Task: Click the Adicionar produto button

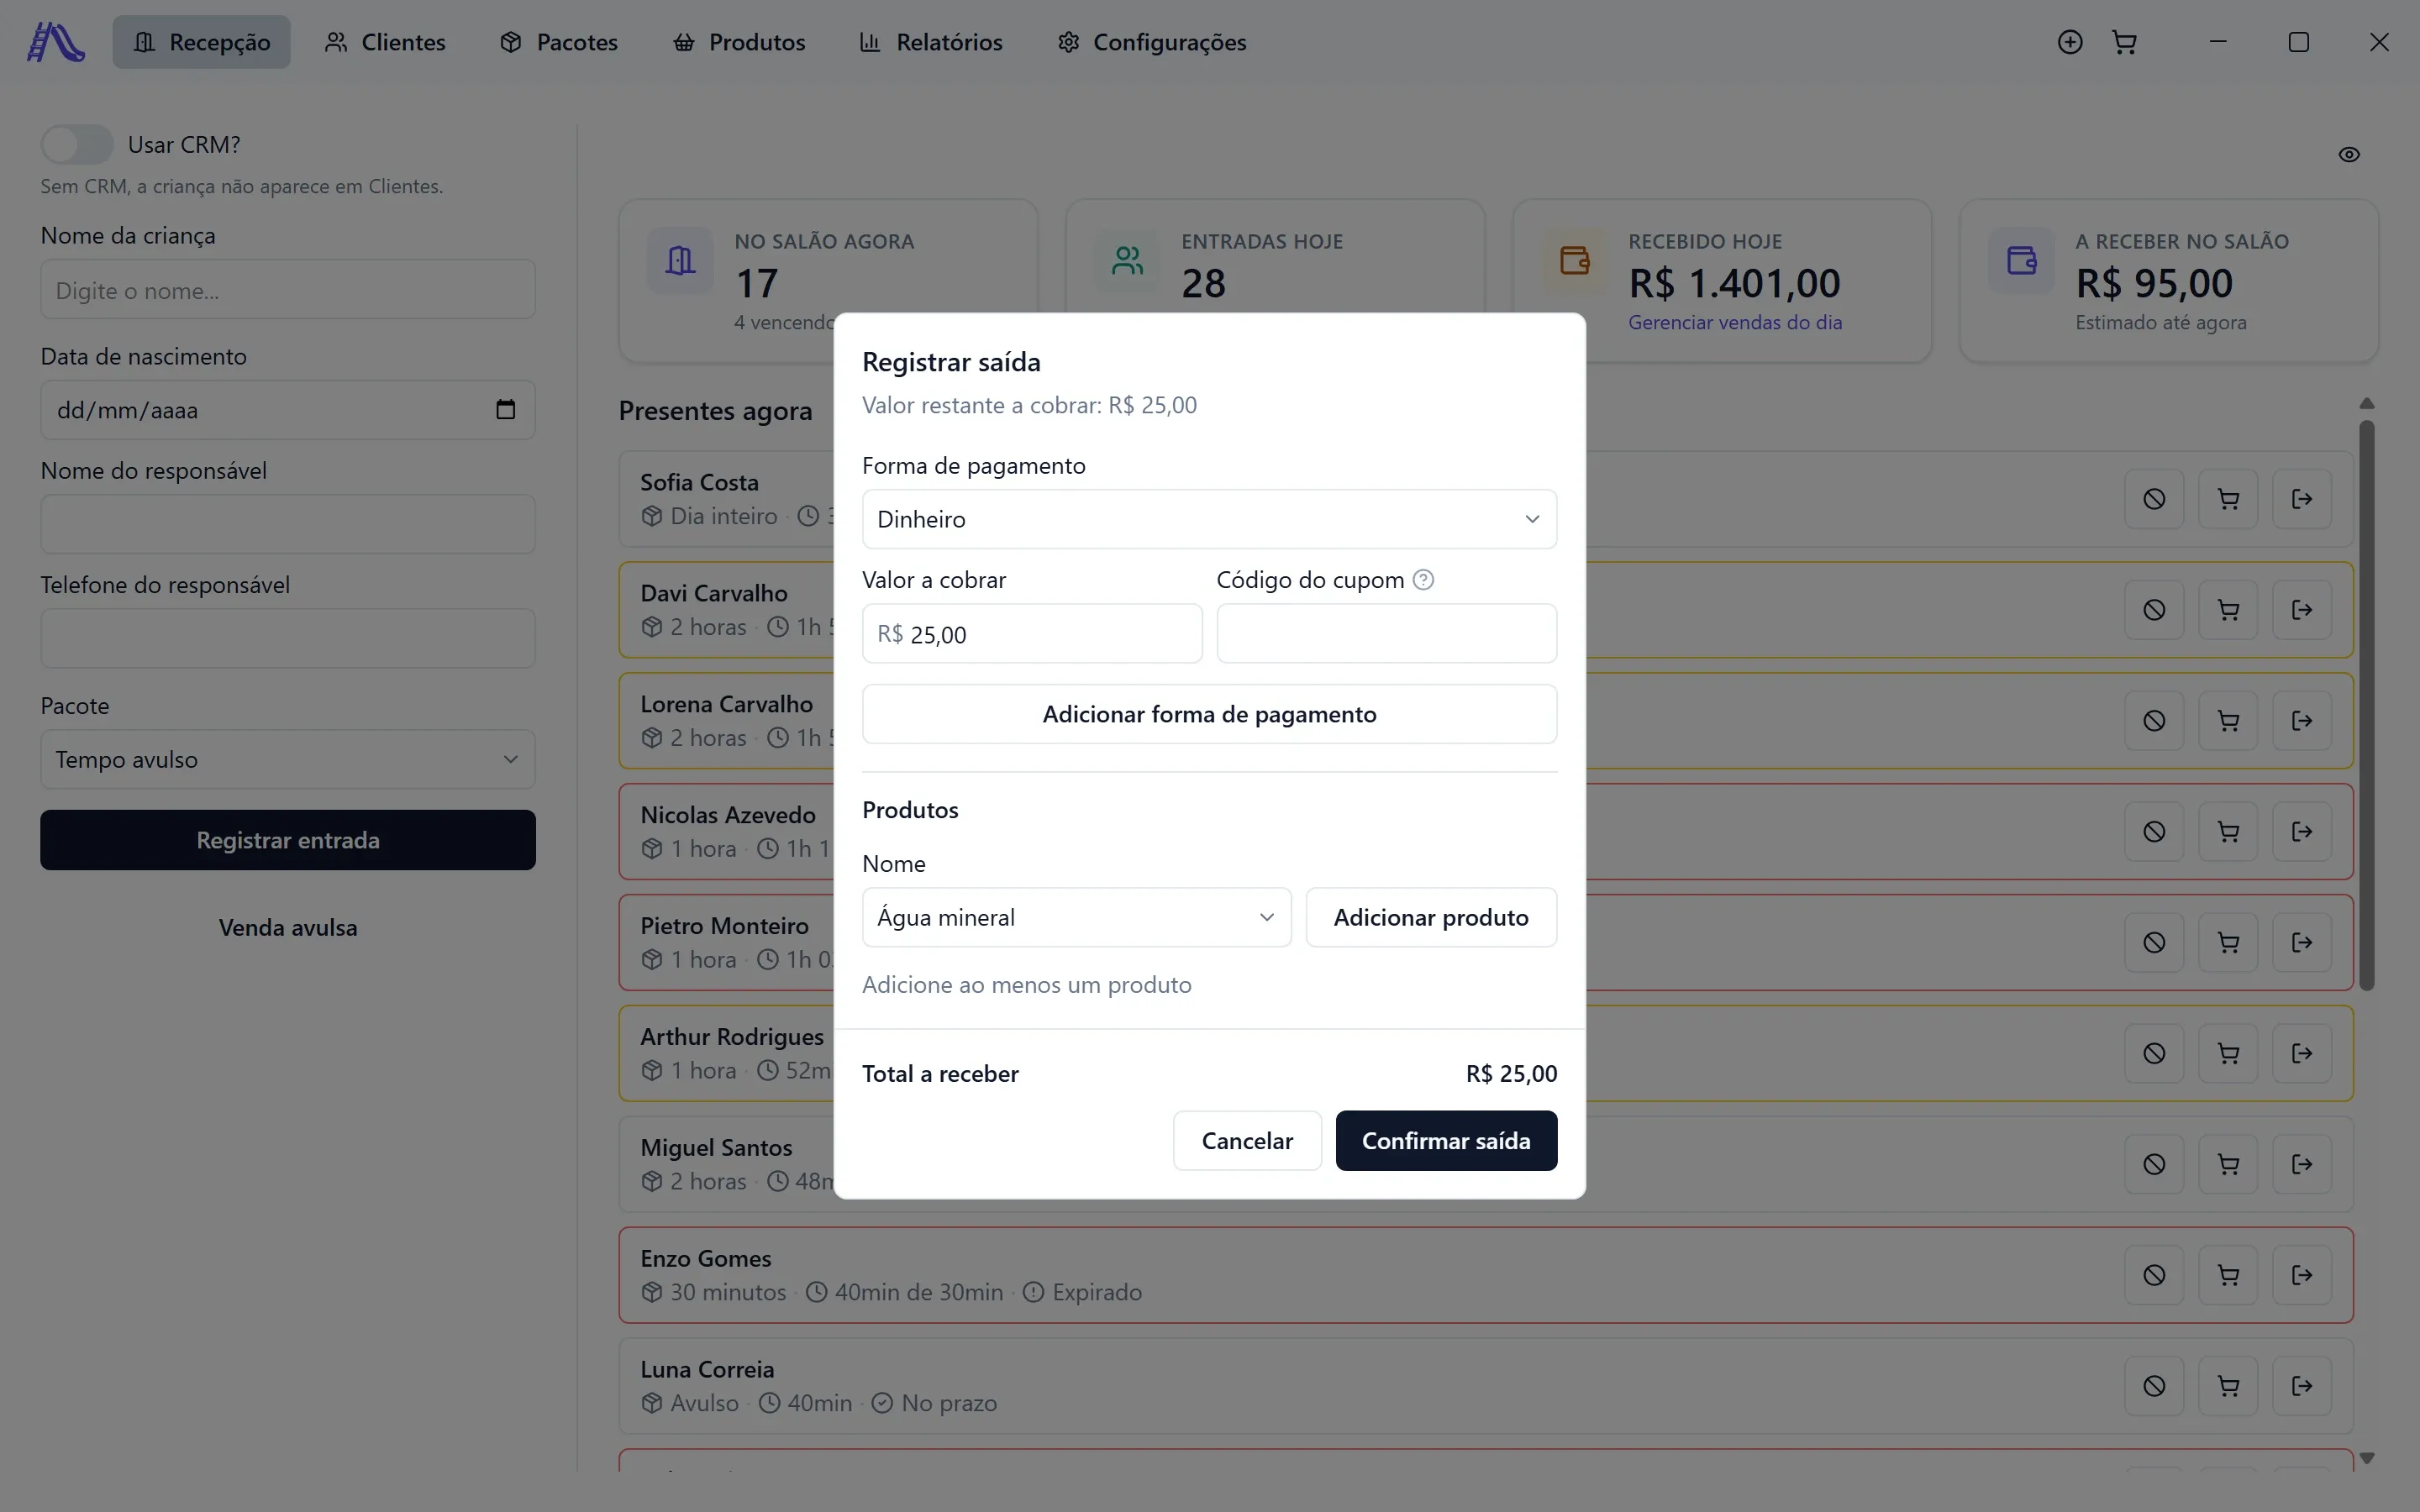Action: 1431,918
